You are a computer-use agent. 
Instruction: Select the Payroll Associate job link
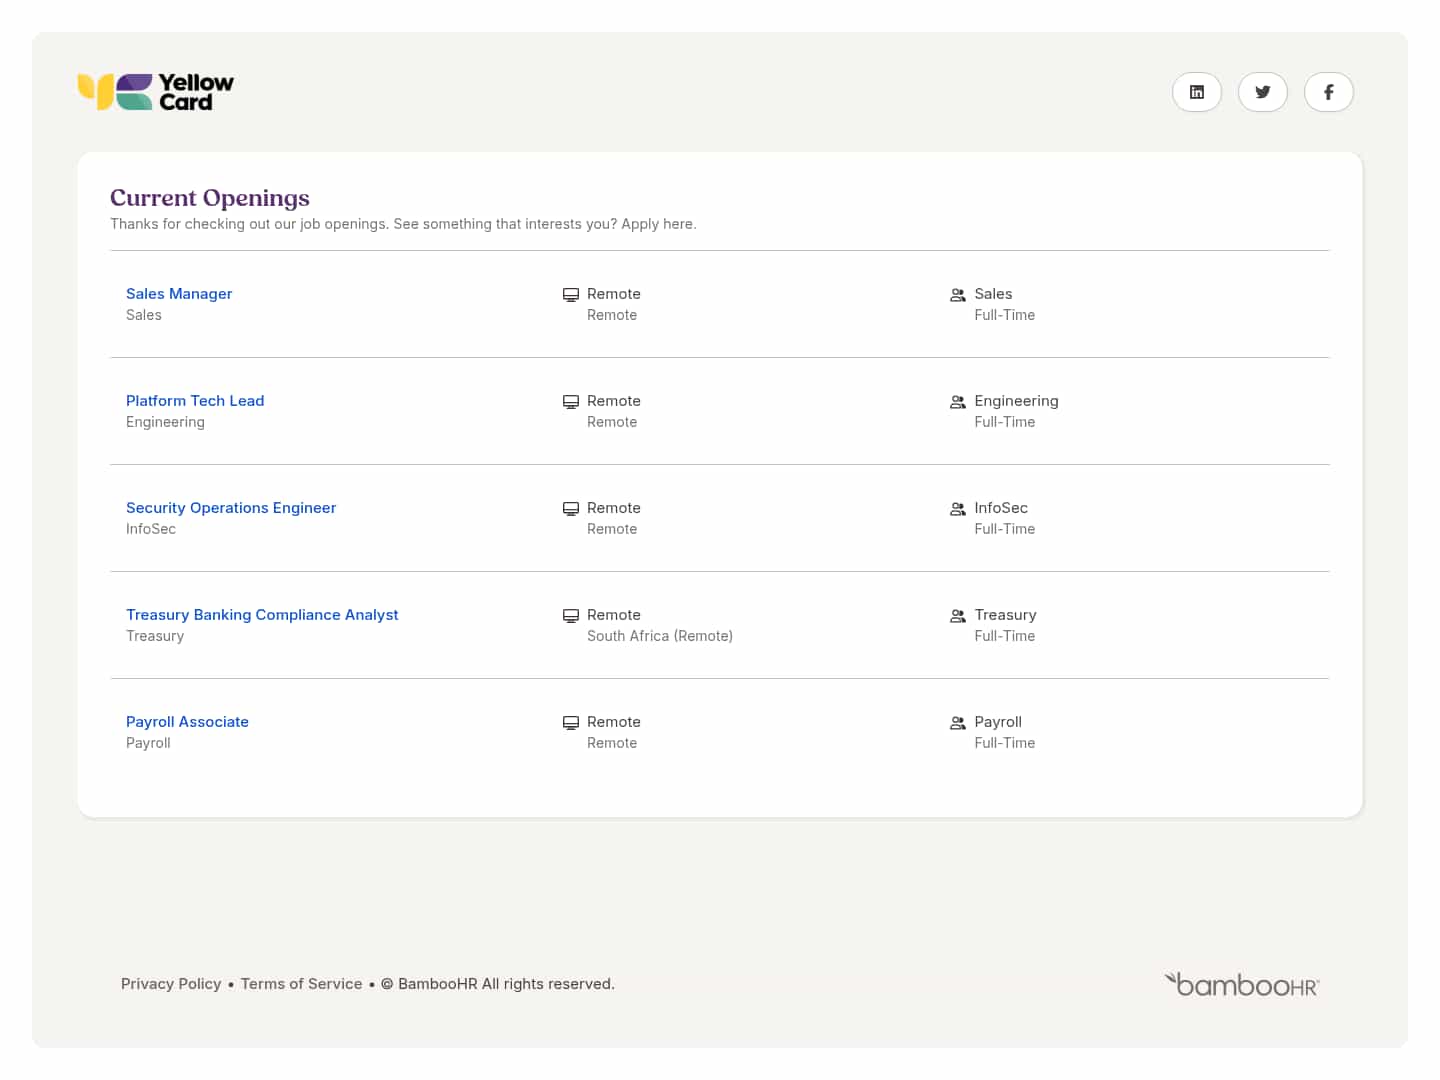187,722
